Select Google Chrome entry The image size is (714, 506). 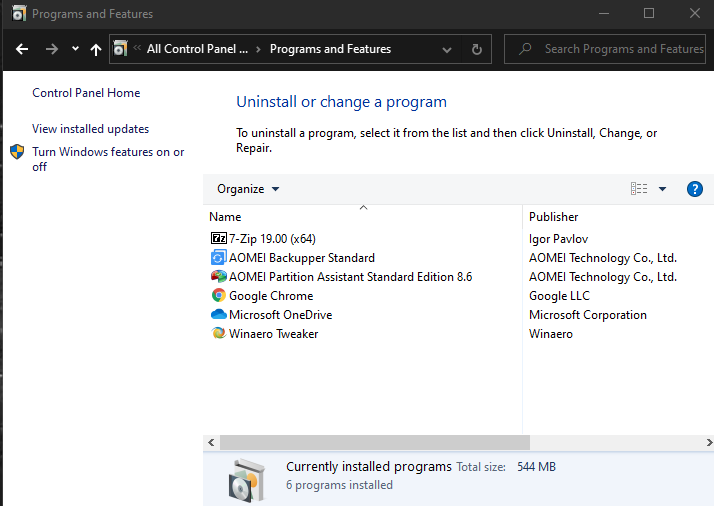(271, 296)
